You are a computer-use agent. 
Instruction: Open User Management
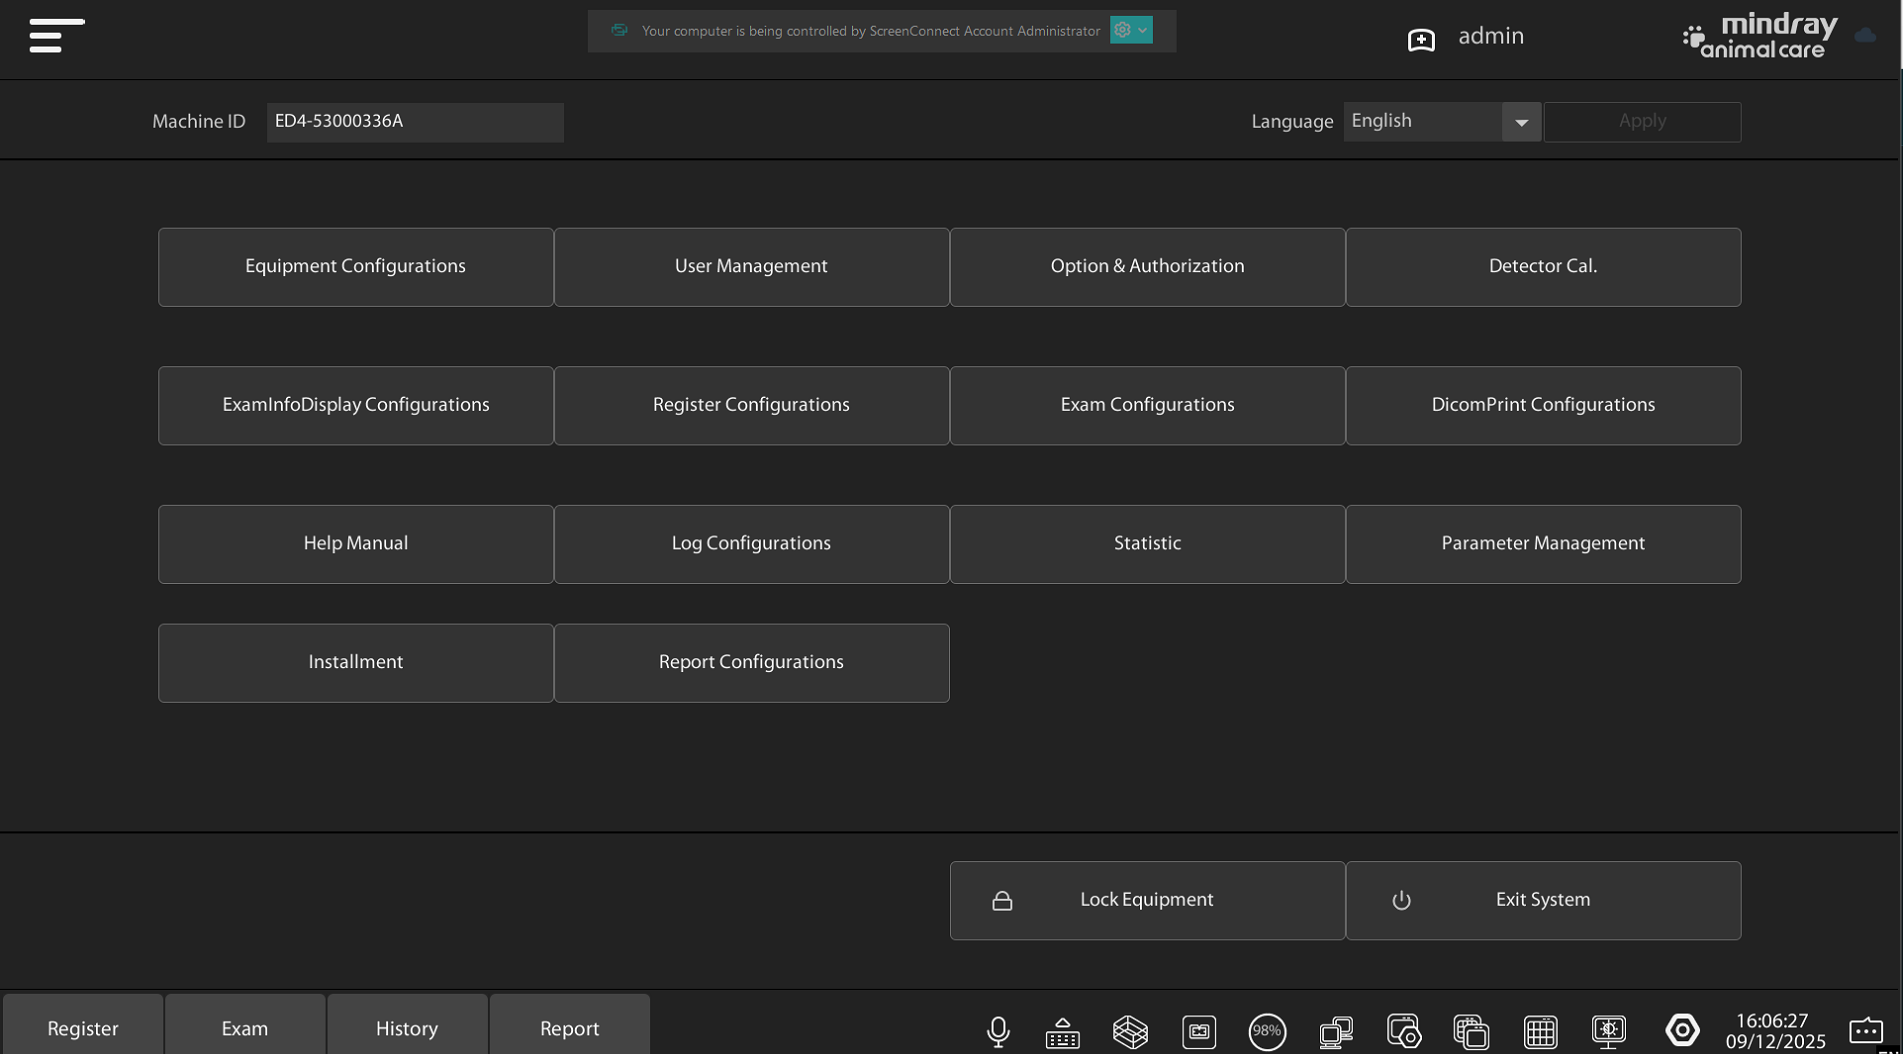(x=752, y=267)
